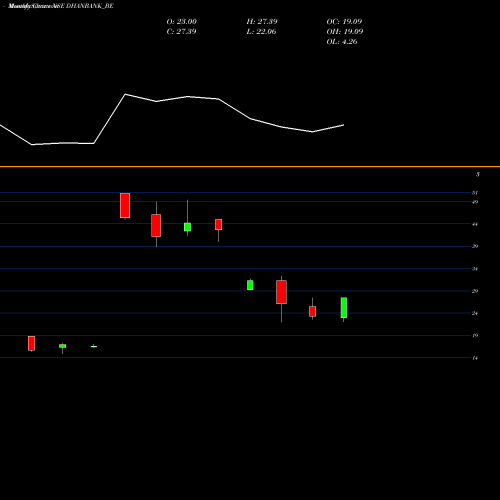Click the 'OH: 19.09' reading
This screenshot has height=500, width=500.
[345, 32]
